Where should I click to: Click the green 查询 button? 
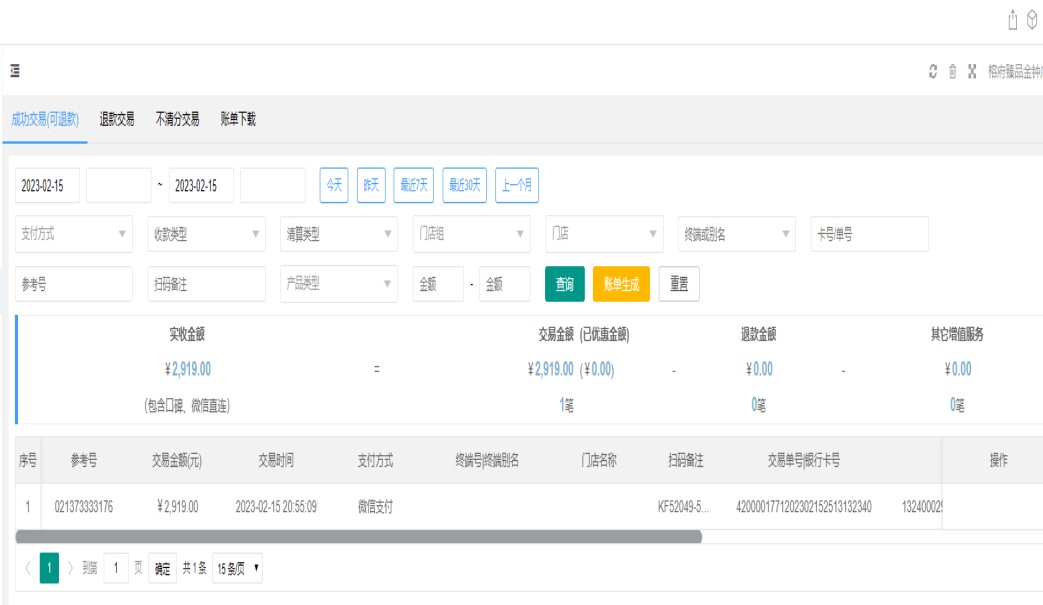tap(564, 284)
